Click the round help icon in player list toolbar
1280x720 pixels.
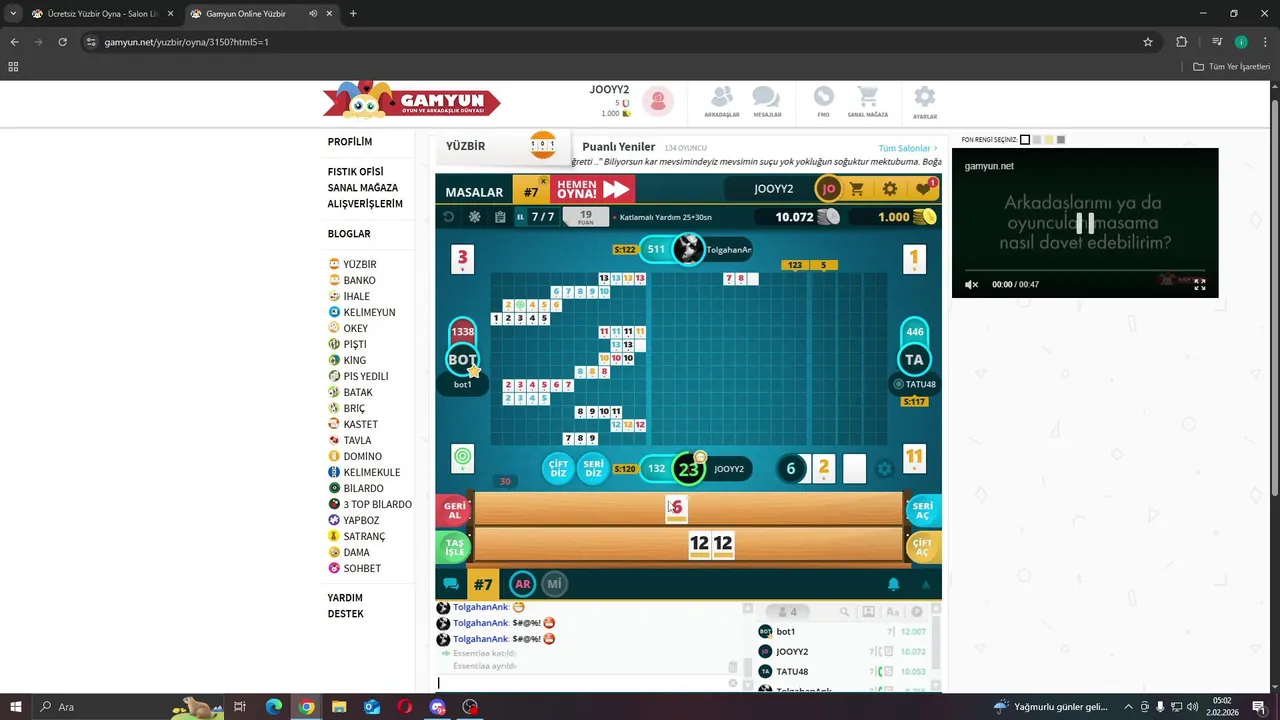pos(917,612)
